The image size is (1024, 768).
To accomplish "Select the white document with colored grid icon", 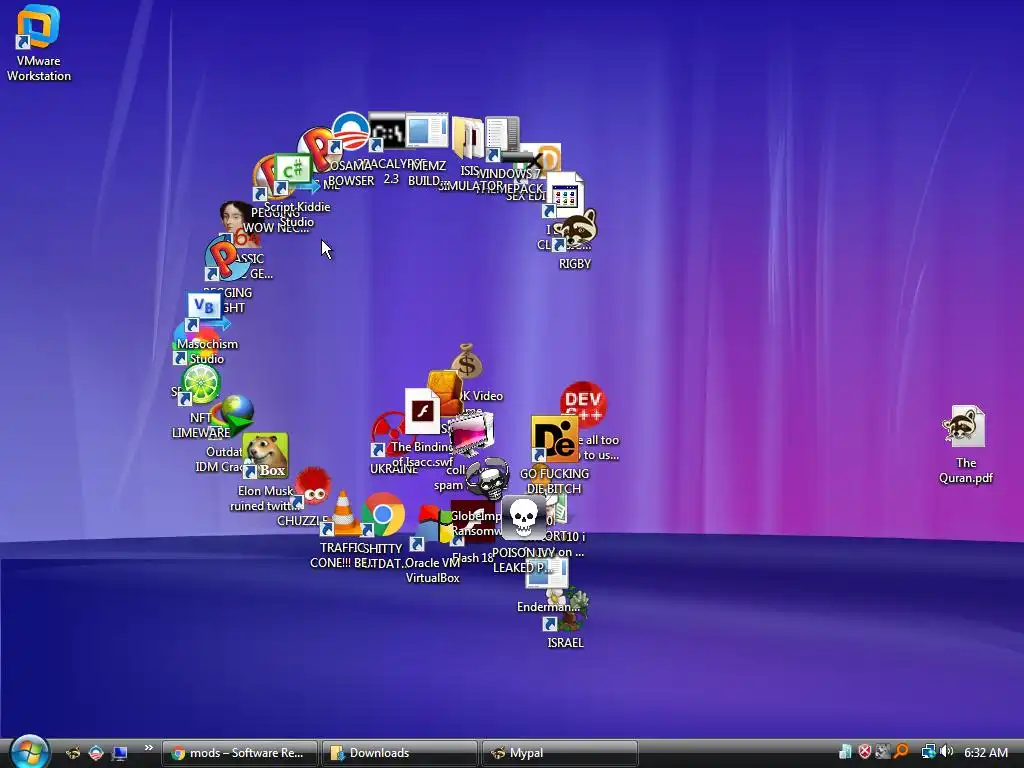I will tap(564, 195).
